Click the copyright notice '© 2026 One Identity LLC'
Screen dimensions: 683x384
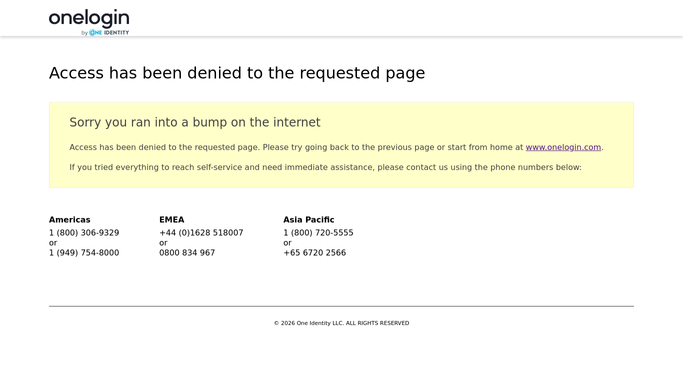click(x=308, y=323)
